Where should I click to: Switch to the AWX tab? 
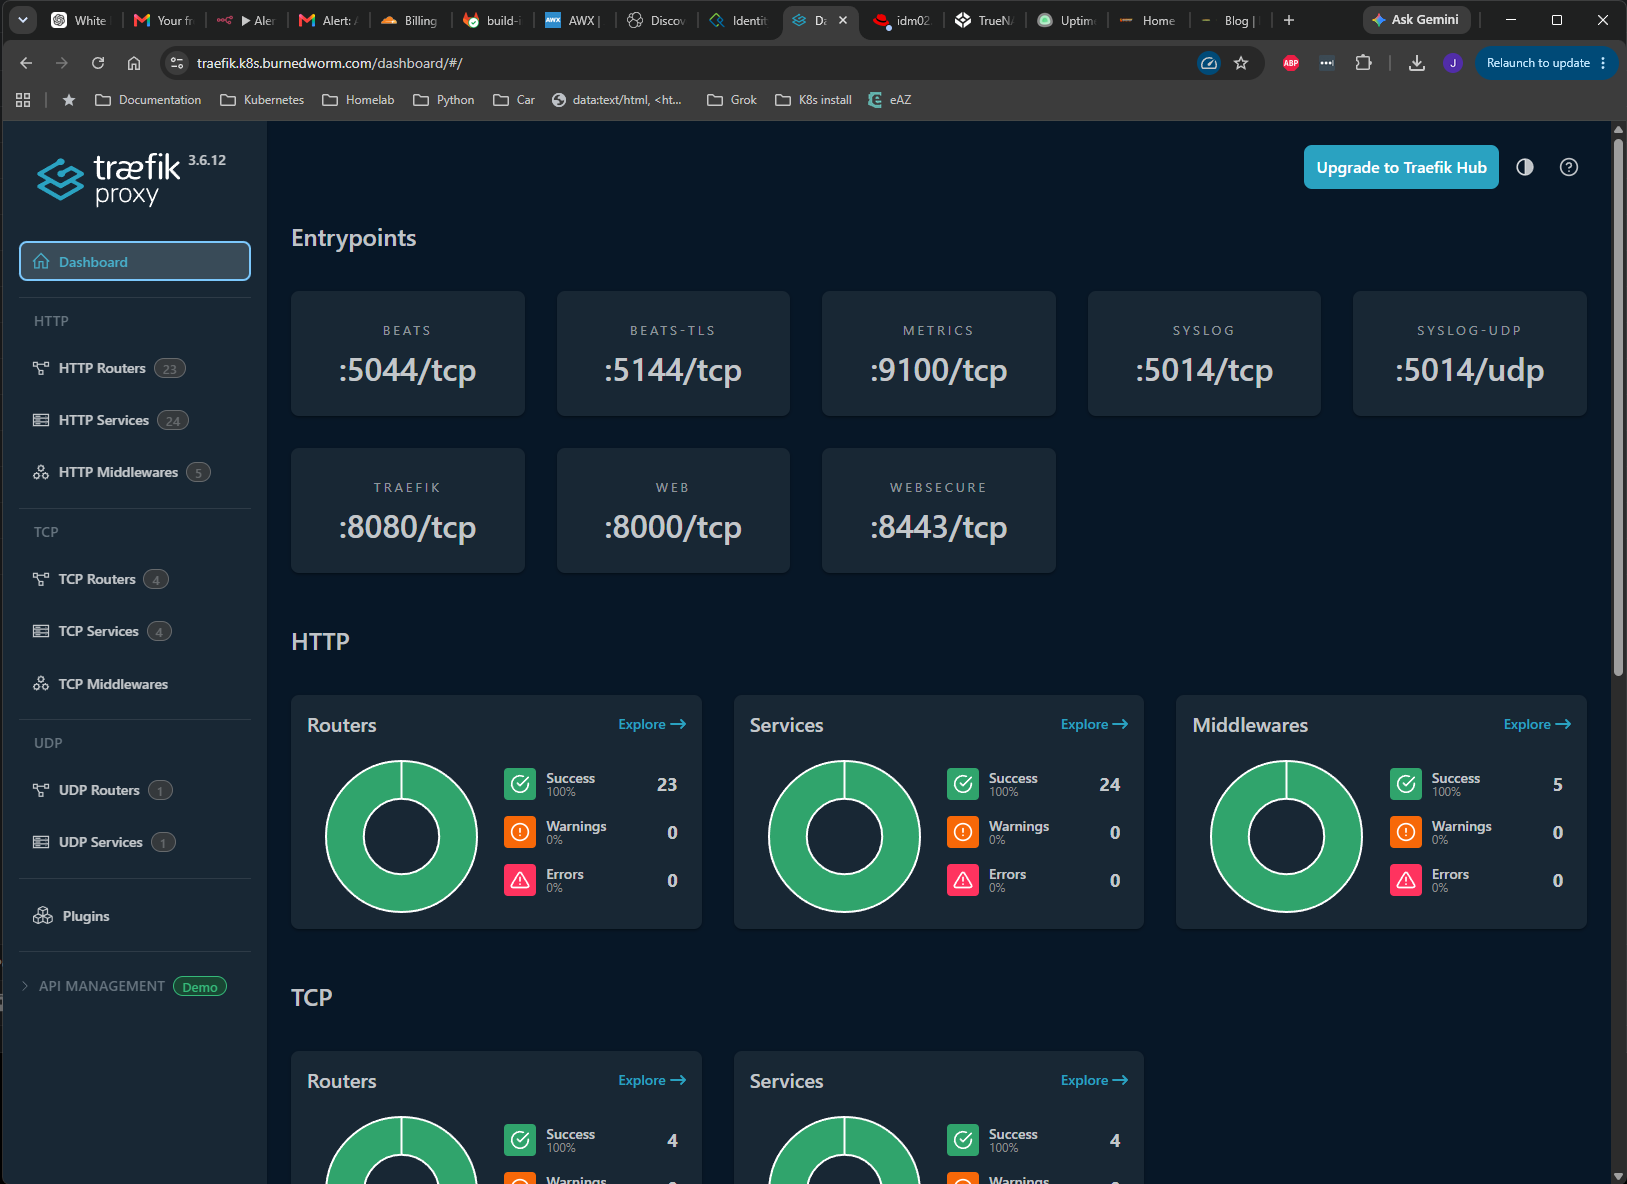click(x=572, y=20)
